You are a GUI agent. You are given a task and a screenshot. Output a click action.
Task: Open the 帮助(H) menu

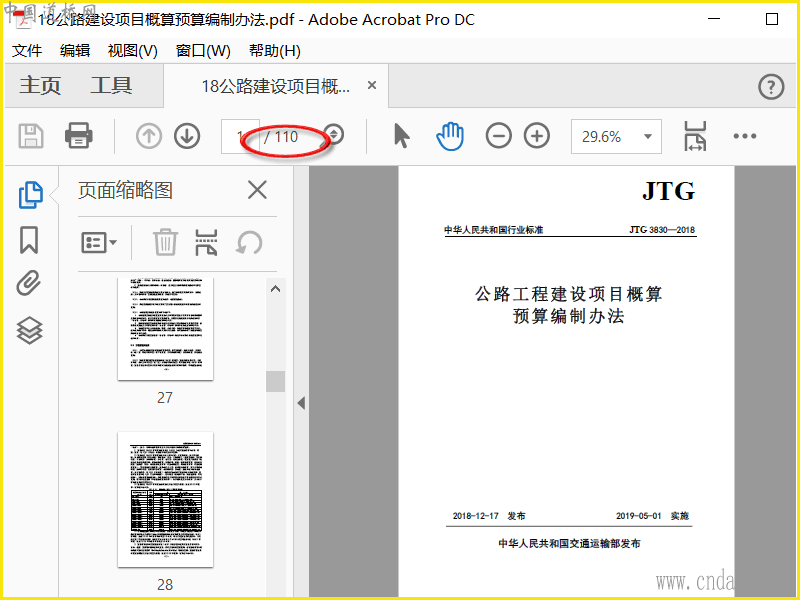coord(274,51)
